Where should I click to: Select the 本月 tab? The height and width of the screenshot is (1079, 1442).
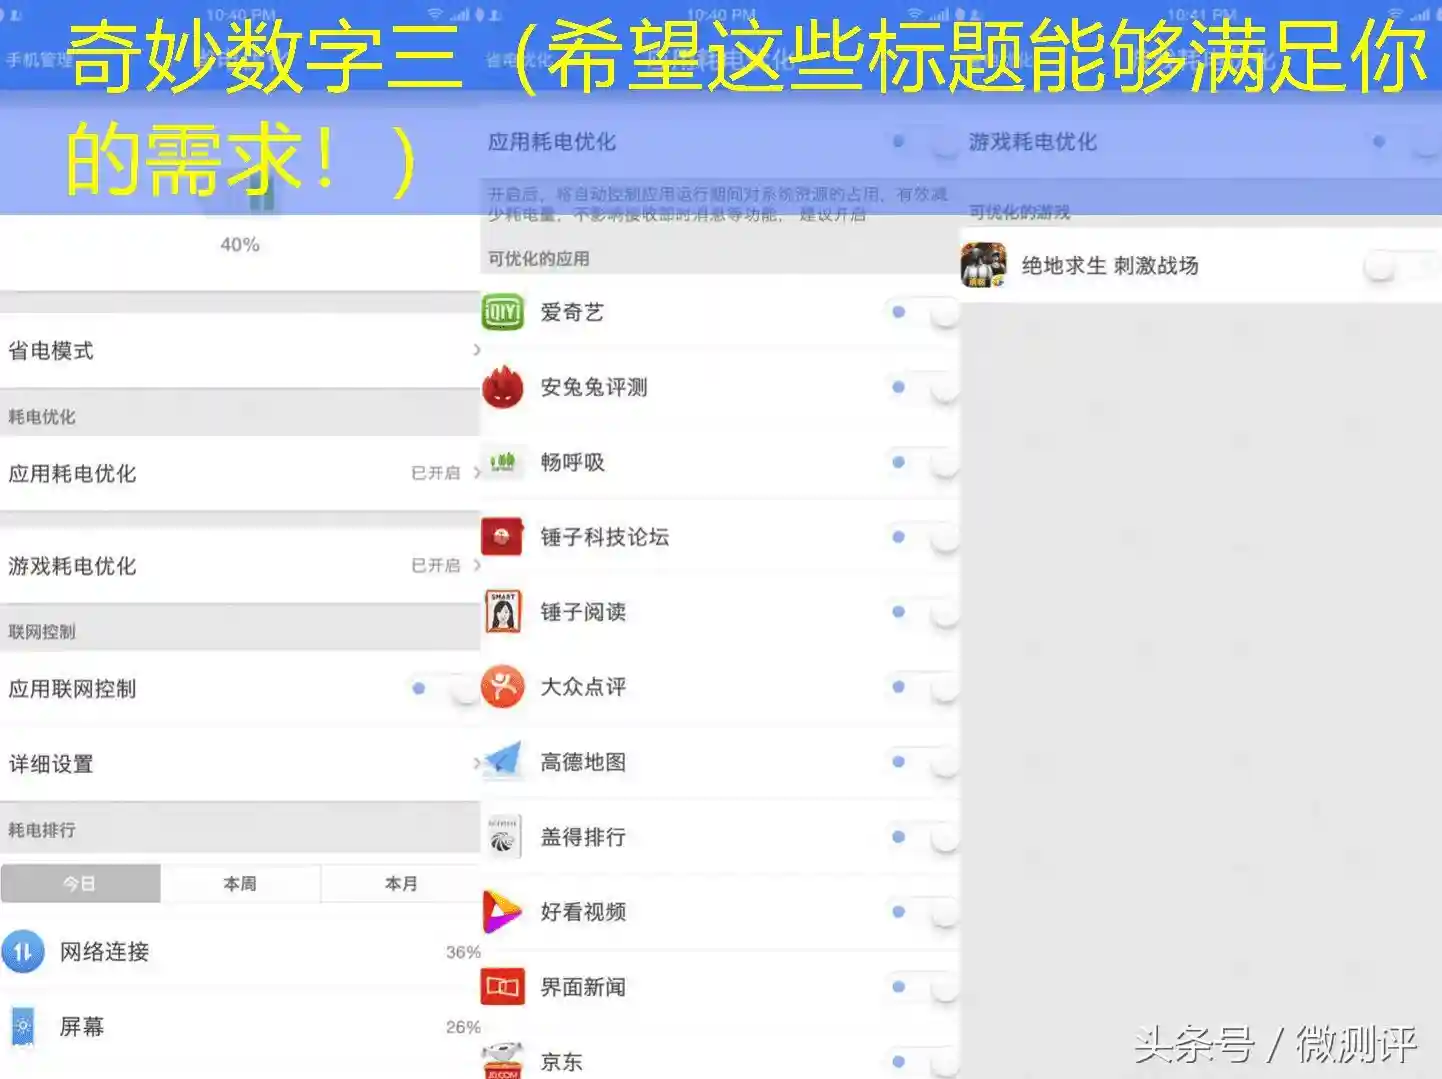(x=401, y=884)
